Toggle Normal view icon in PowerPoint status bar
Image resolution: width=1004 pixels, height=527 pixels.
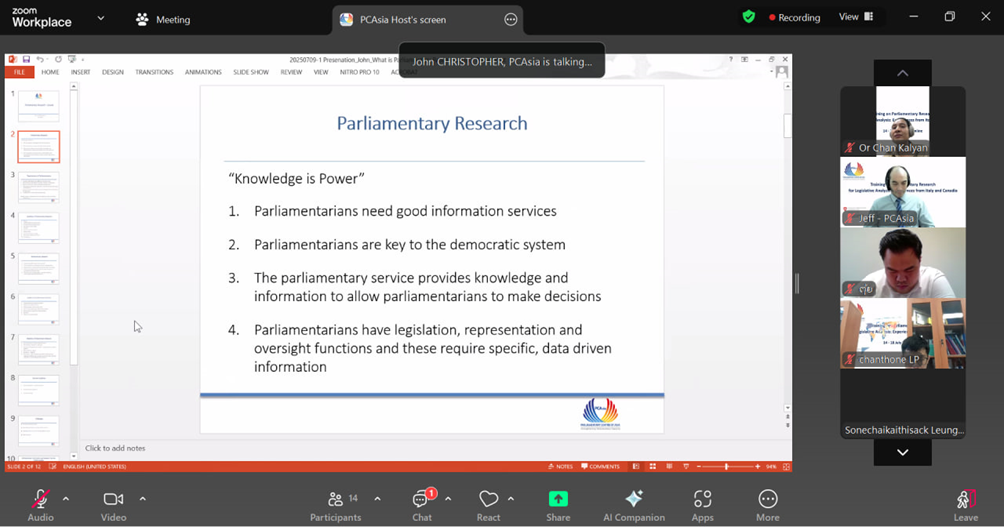point(636,466)
